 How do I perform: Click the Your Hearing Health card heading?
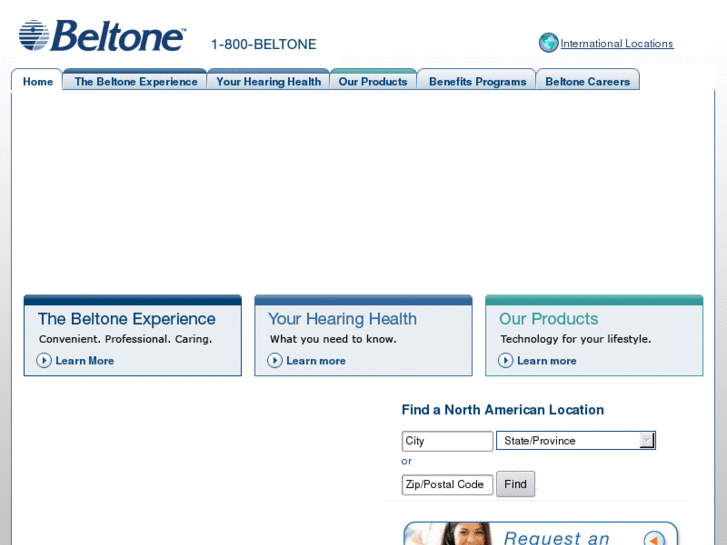pos(342,319)
